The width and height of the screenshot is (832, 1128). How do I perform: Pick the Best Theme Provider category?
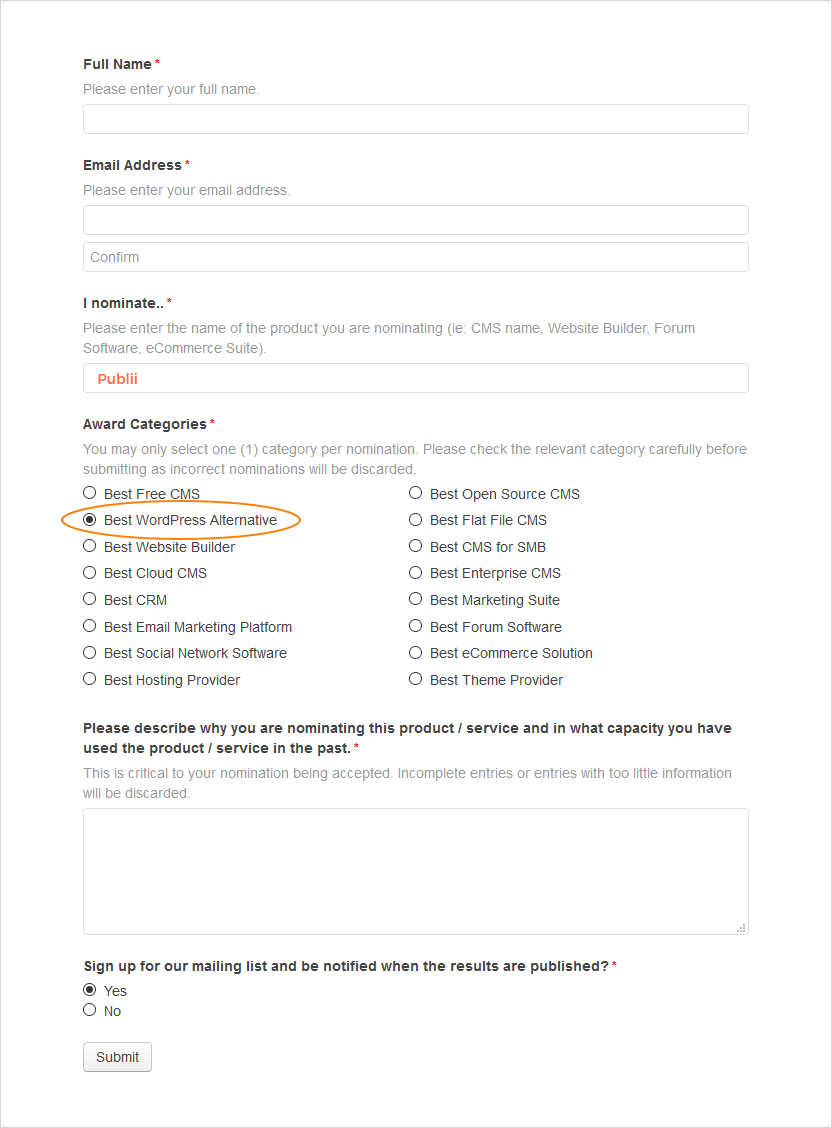415,678
